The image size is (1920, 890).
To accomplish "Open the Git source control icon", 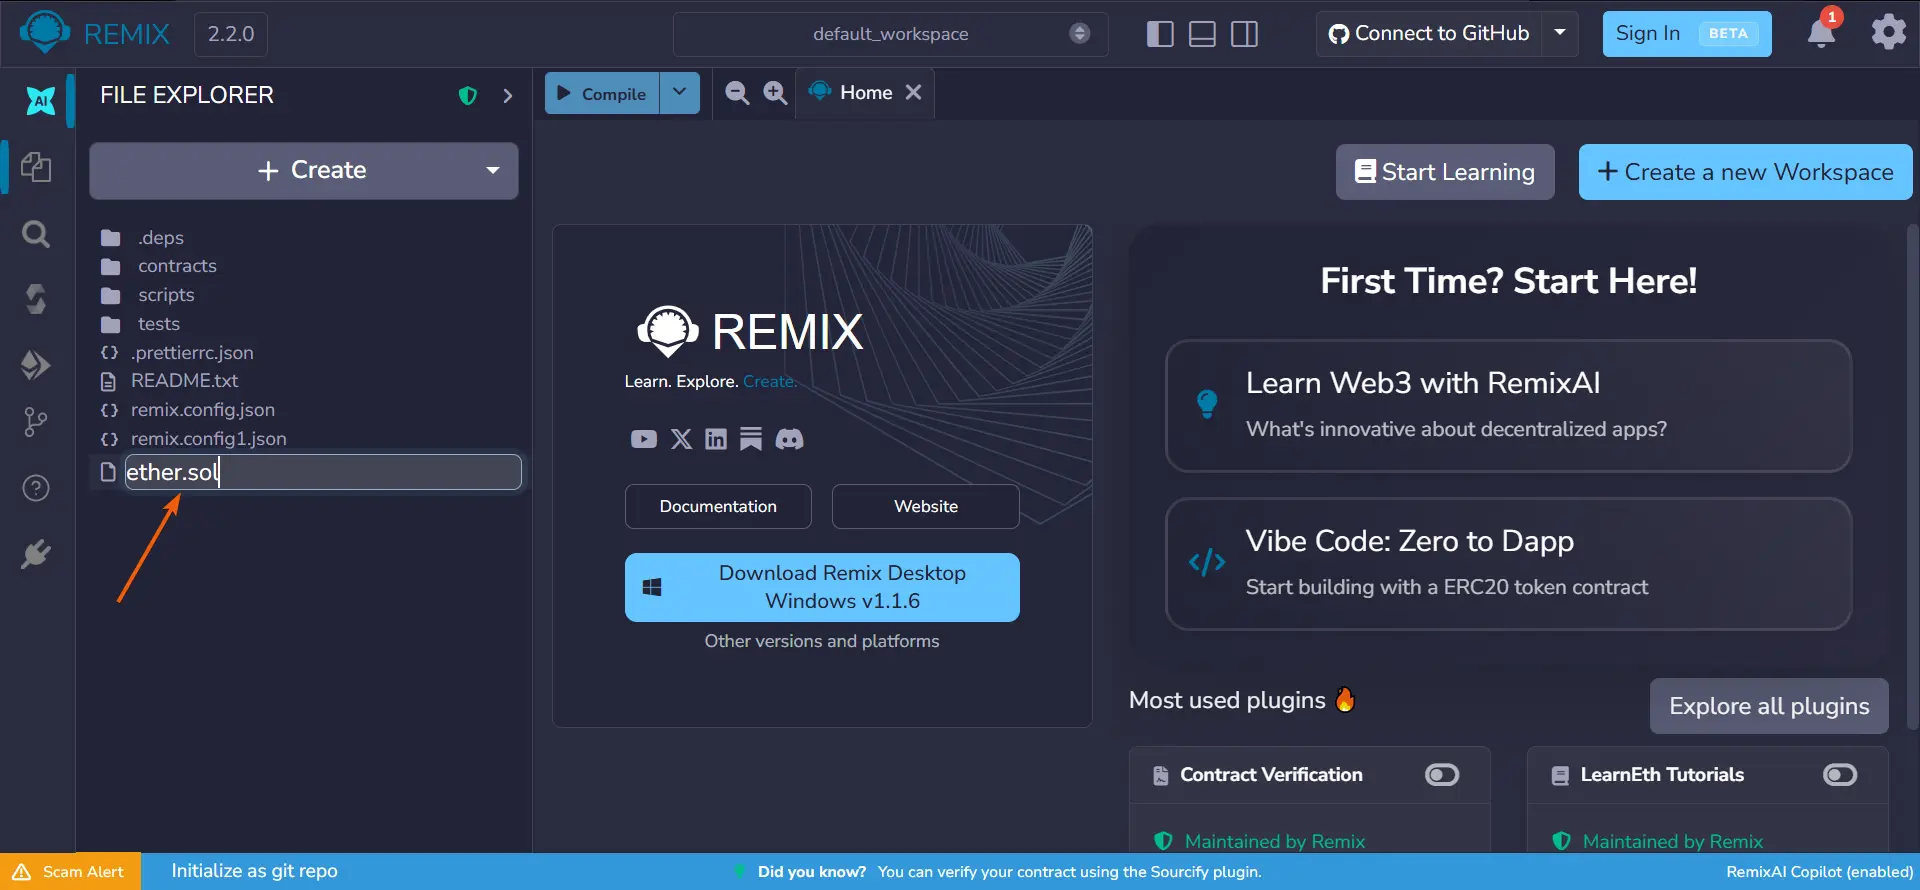I will click(x=36, y=422).
